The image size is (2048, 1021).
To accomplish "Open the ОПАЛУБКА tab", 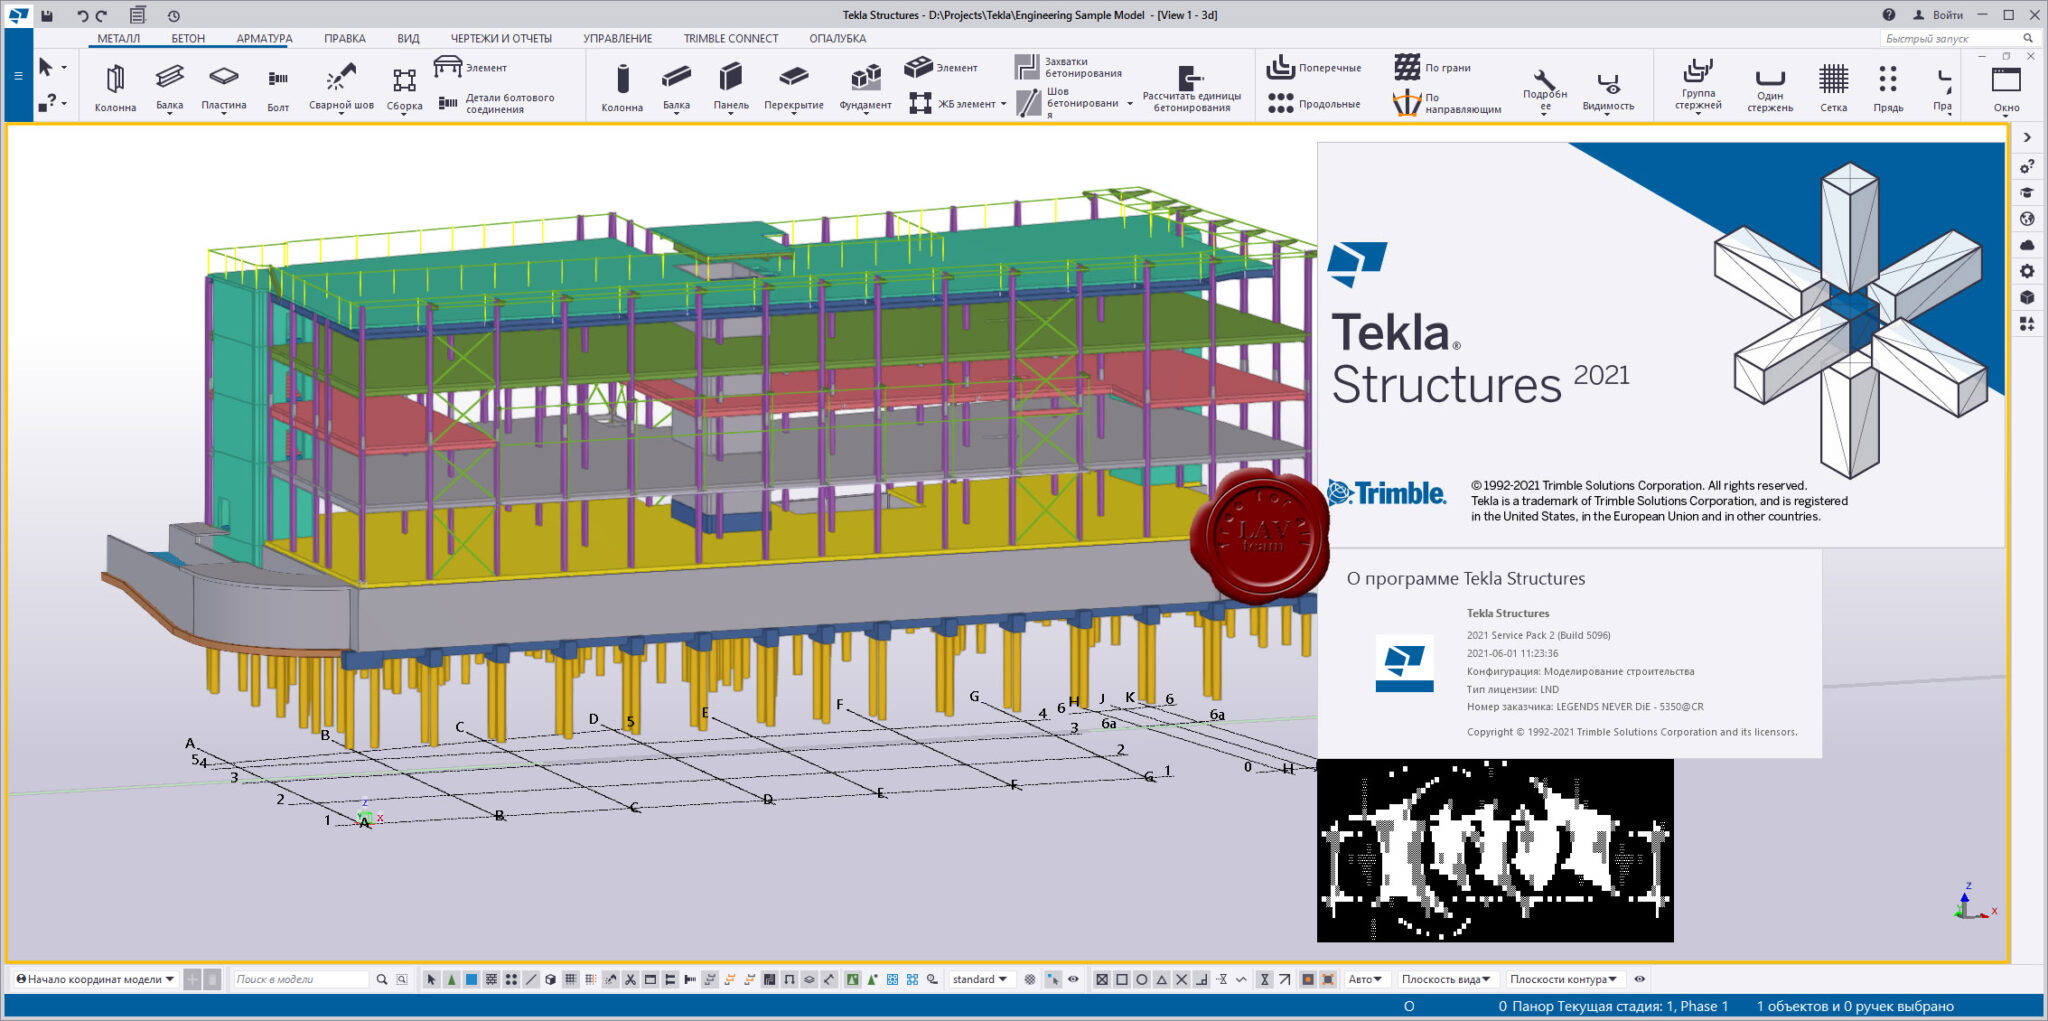I will [x=838, y=39].
